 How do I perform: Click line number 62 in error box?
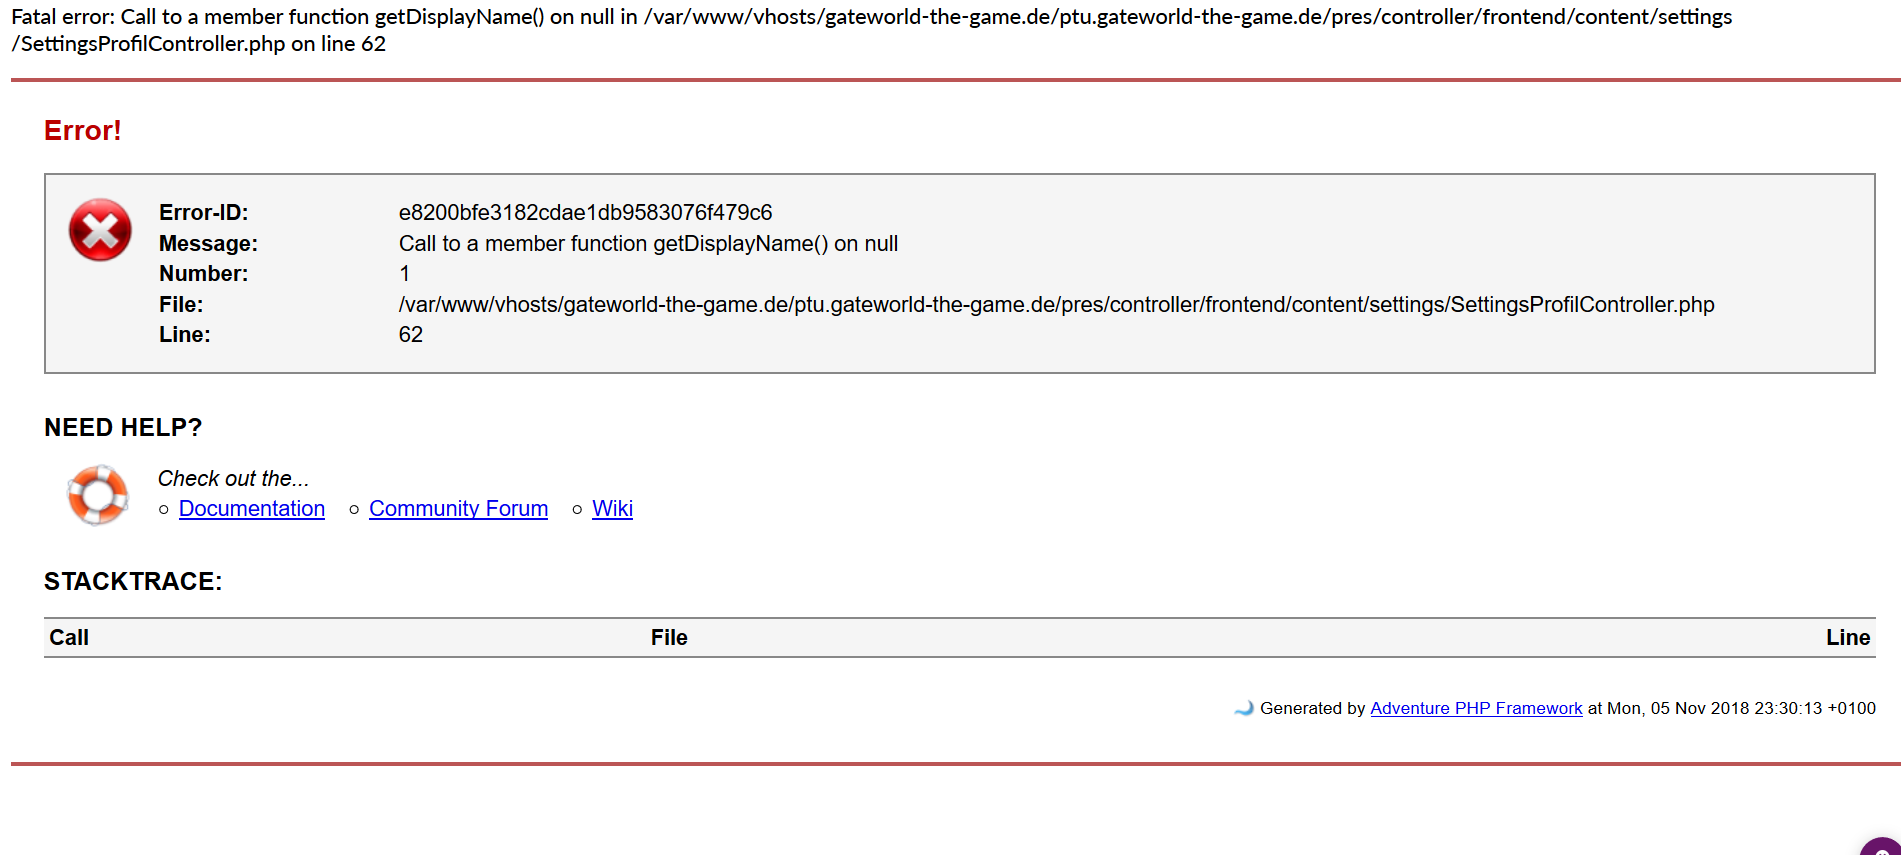click(x=411, y=335)
